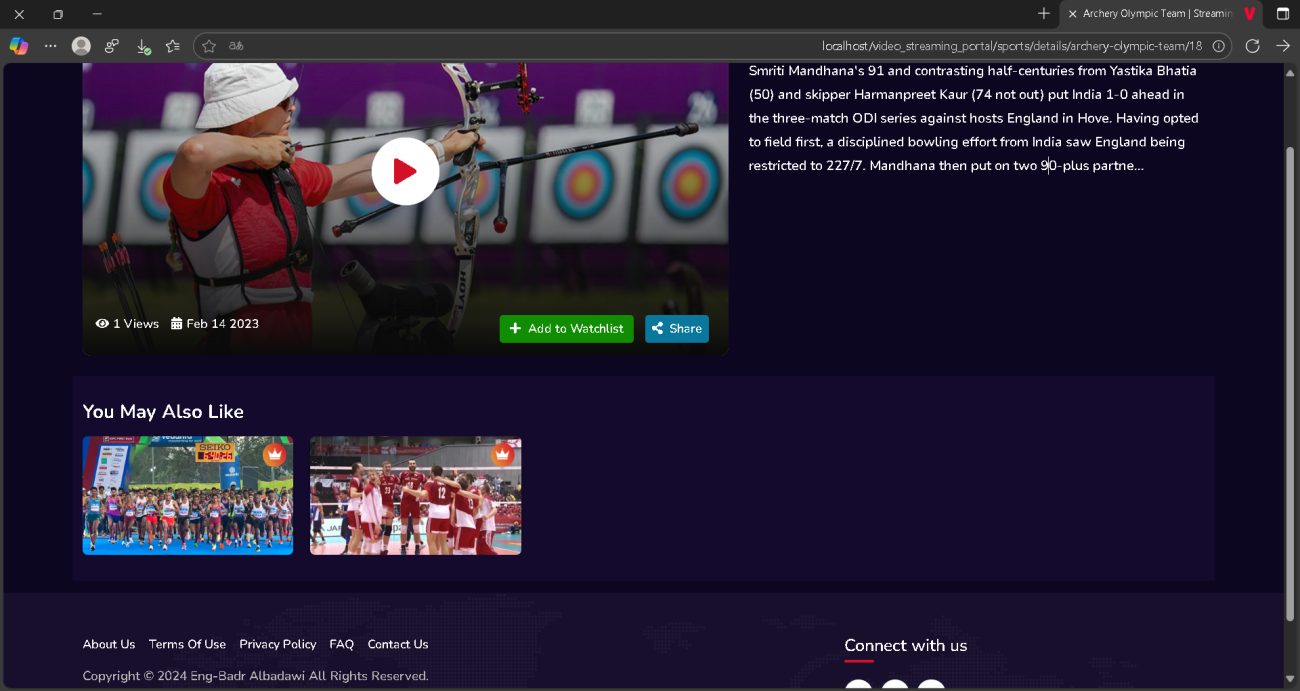Open the marathon runners thumbnail
The image size is (1300, 691).
tap(188, 495)
